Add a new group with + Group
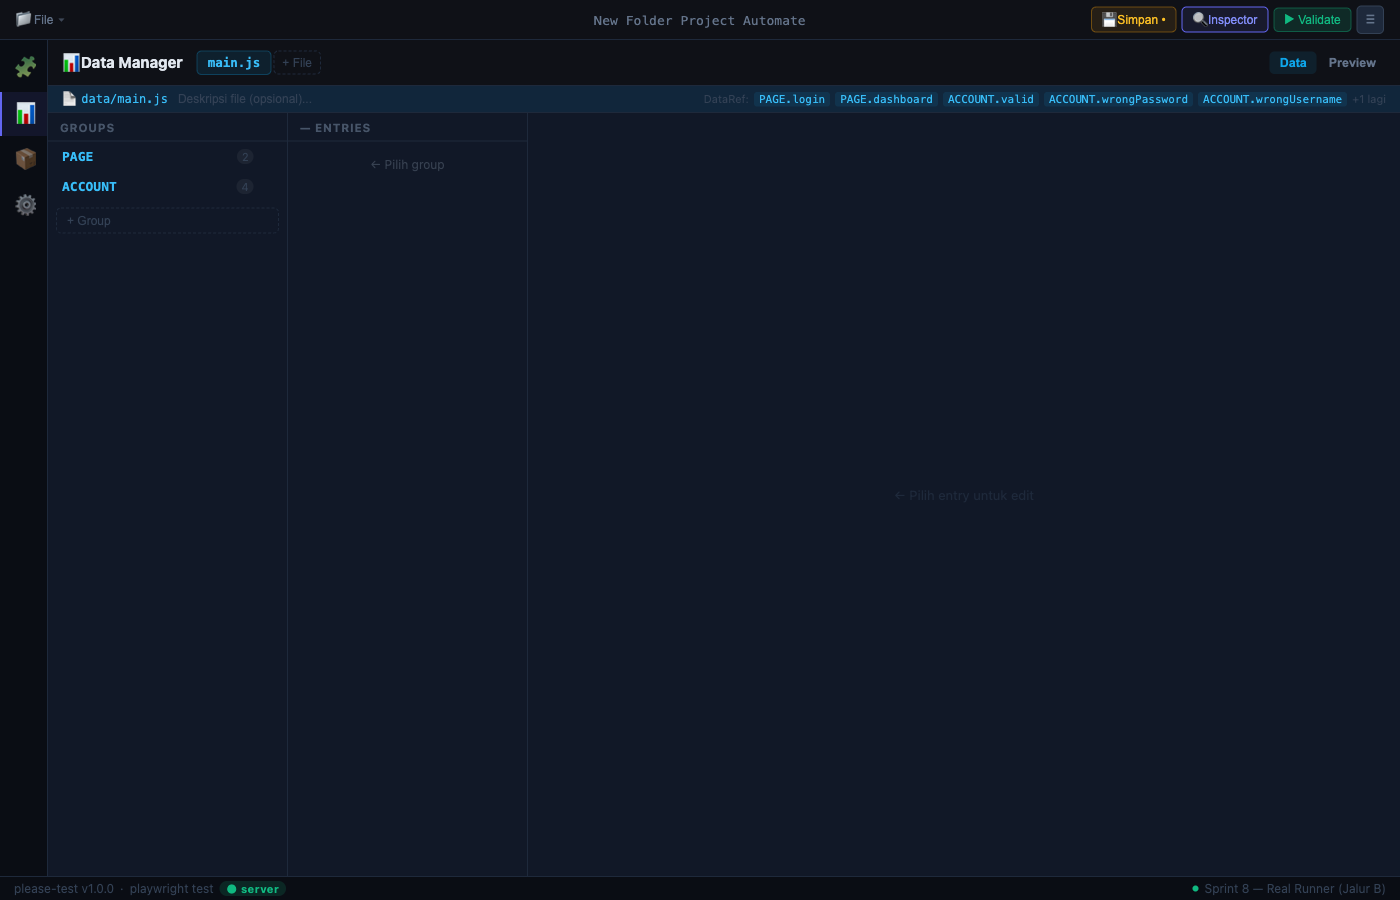 167,221
